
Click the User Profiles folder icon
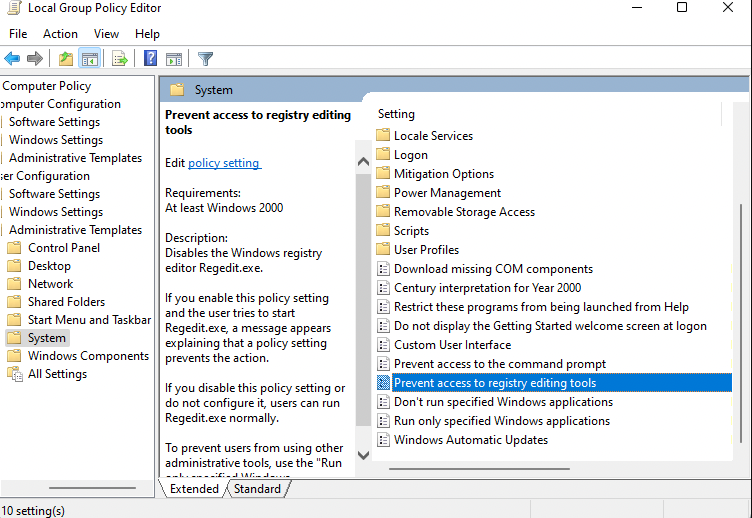coord(383,249)
